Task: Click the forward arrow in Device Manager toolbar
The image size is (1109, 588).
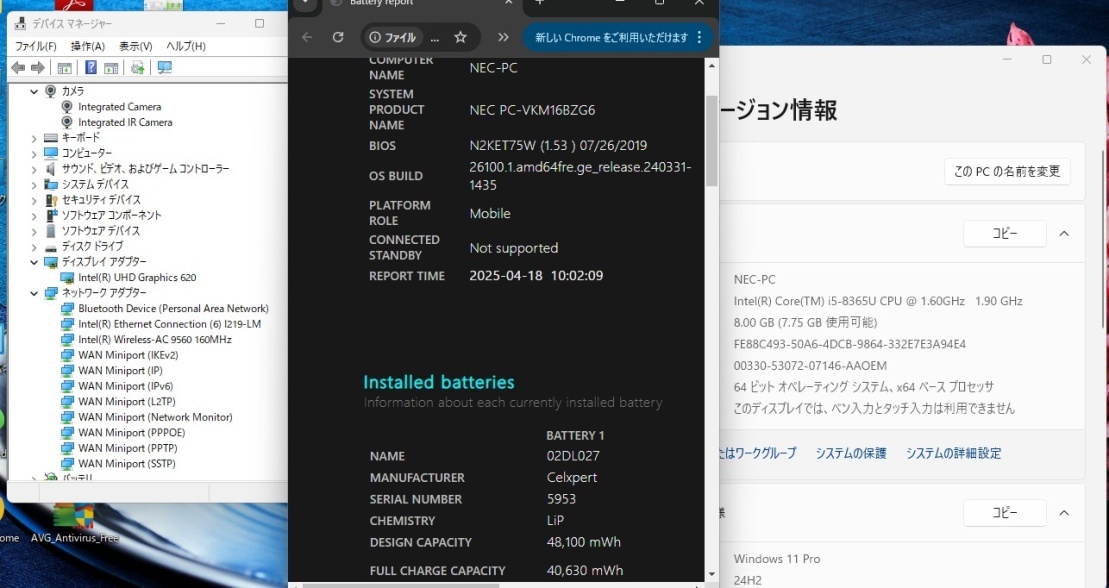Action: pyautogui.click(x=38, y=67)
